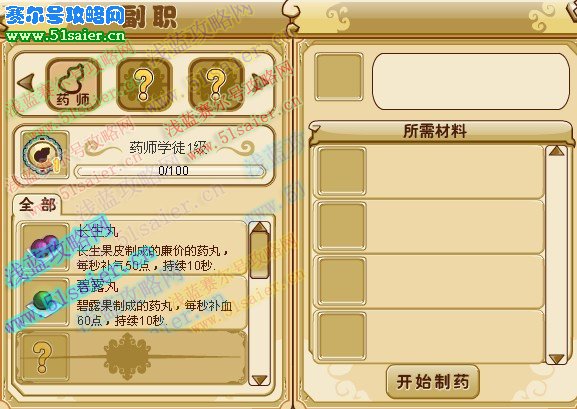
Task: Click materials list scroll-up arrow
Action: point(556,151)
